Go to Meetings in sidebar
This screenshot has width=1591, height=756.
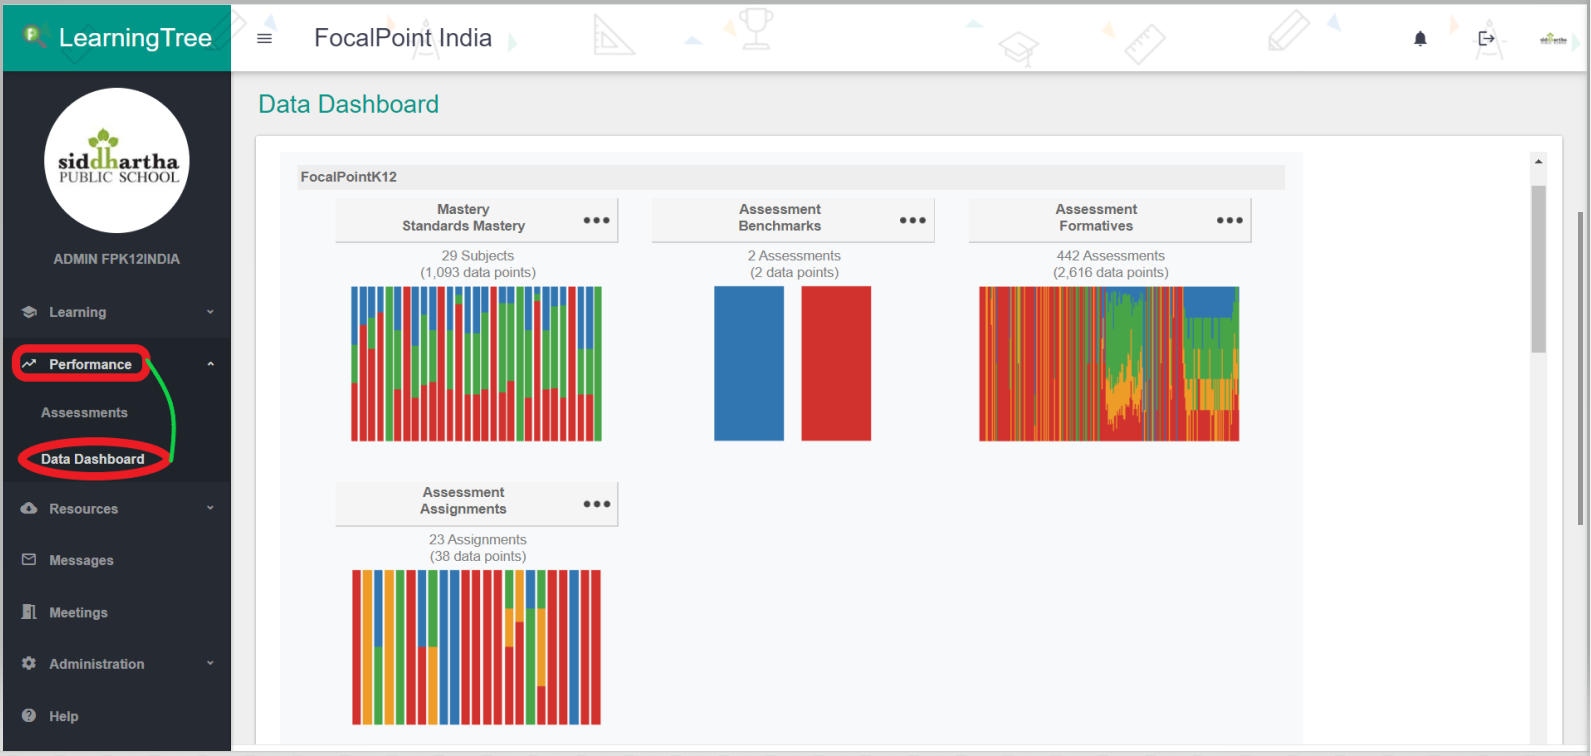[78, 613]
